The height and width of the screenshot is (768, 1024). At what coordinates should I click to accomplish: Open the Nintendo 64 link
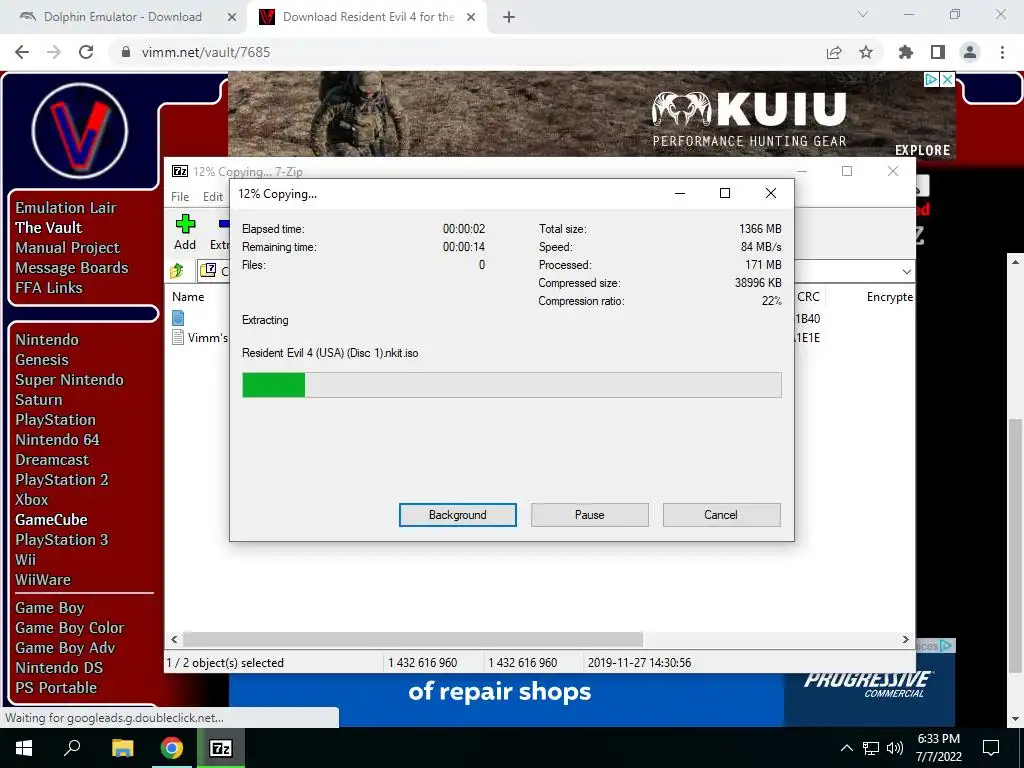[57, 440]
